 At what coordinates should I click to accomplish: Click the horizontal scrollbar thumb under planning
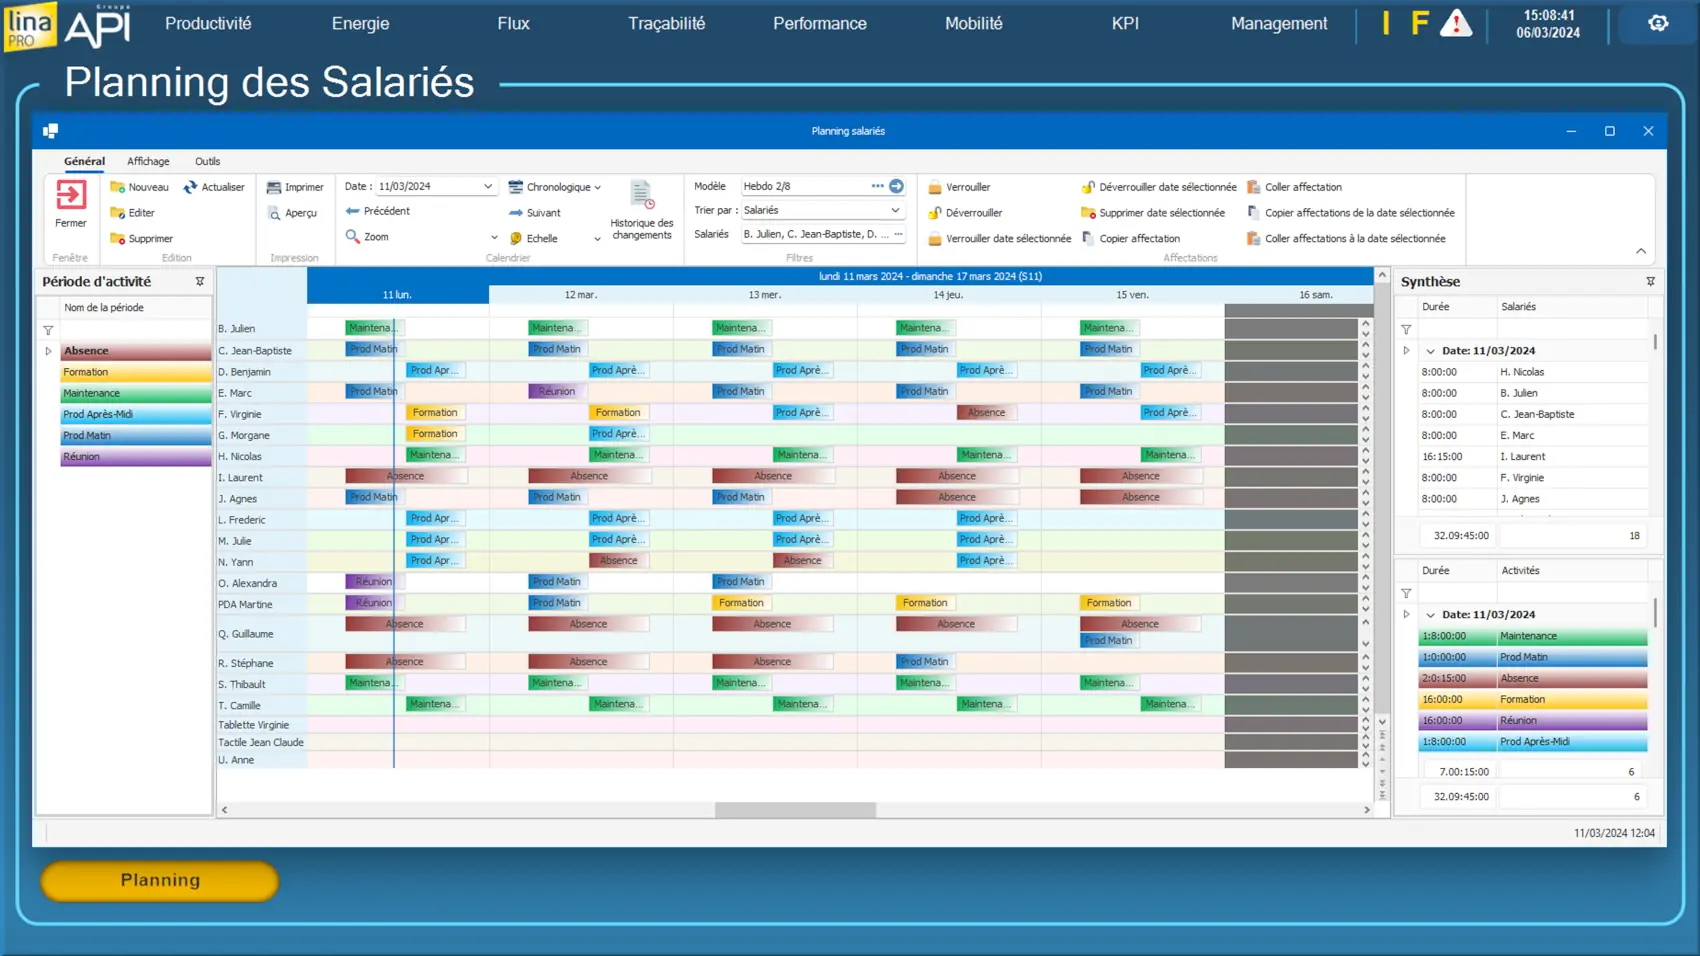pos(795,810)
